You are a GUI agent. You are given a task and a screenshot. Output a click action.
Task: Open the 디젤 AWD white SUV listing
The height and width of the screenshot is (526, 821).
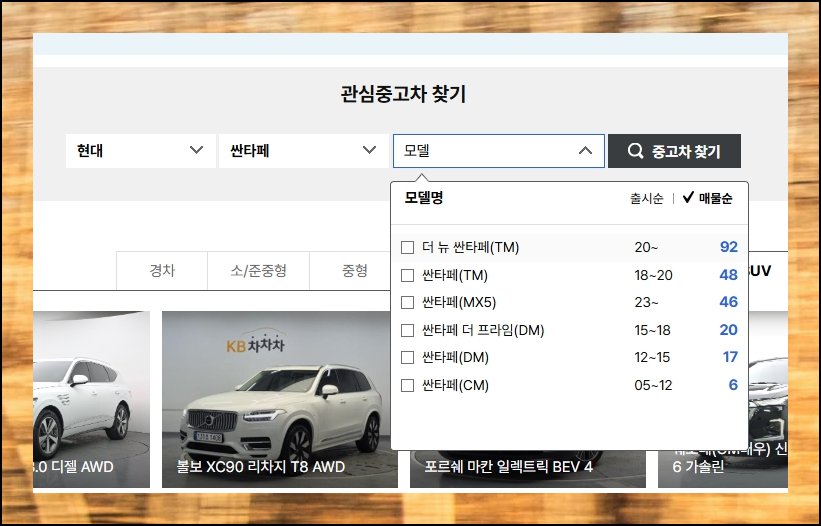tap(91, 399)
